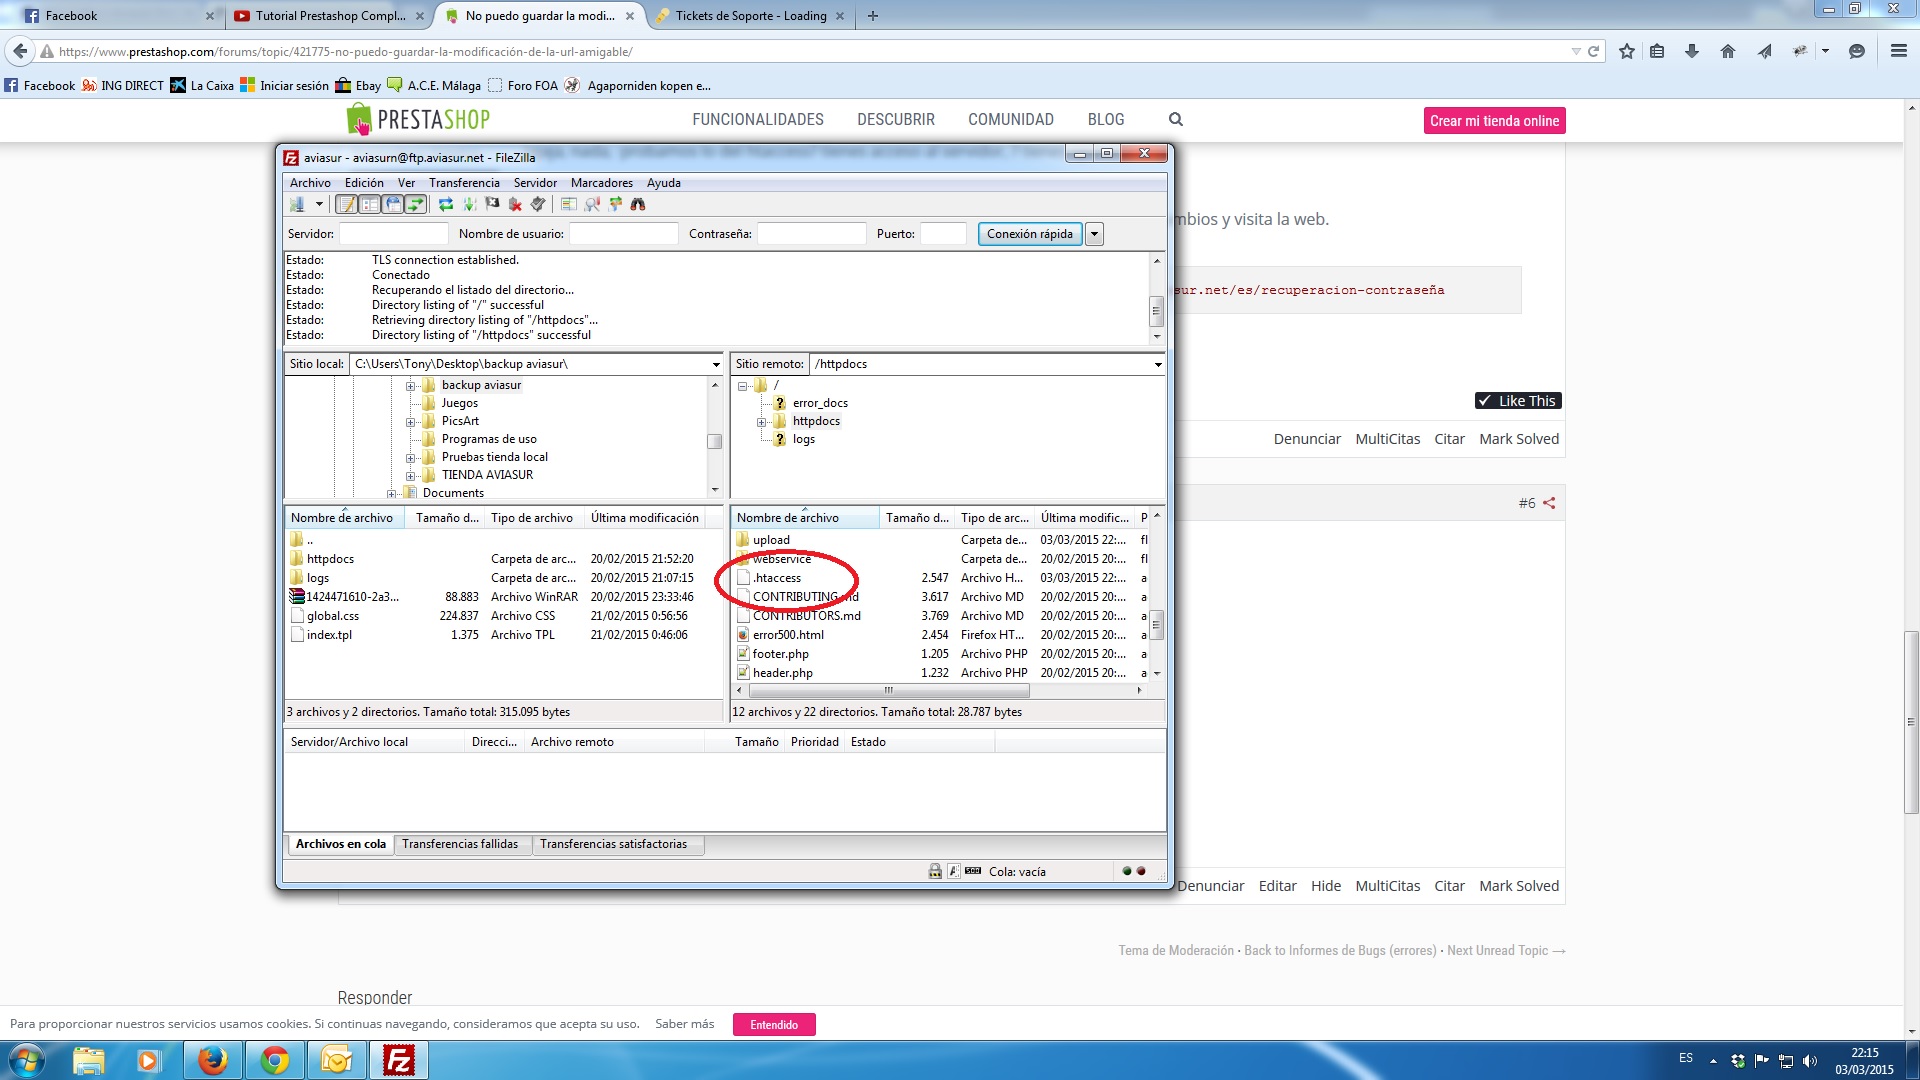Toggle the message log display
Screen dimensions: 1920x1080
pos(346,204)
